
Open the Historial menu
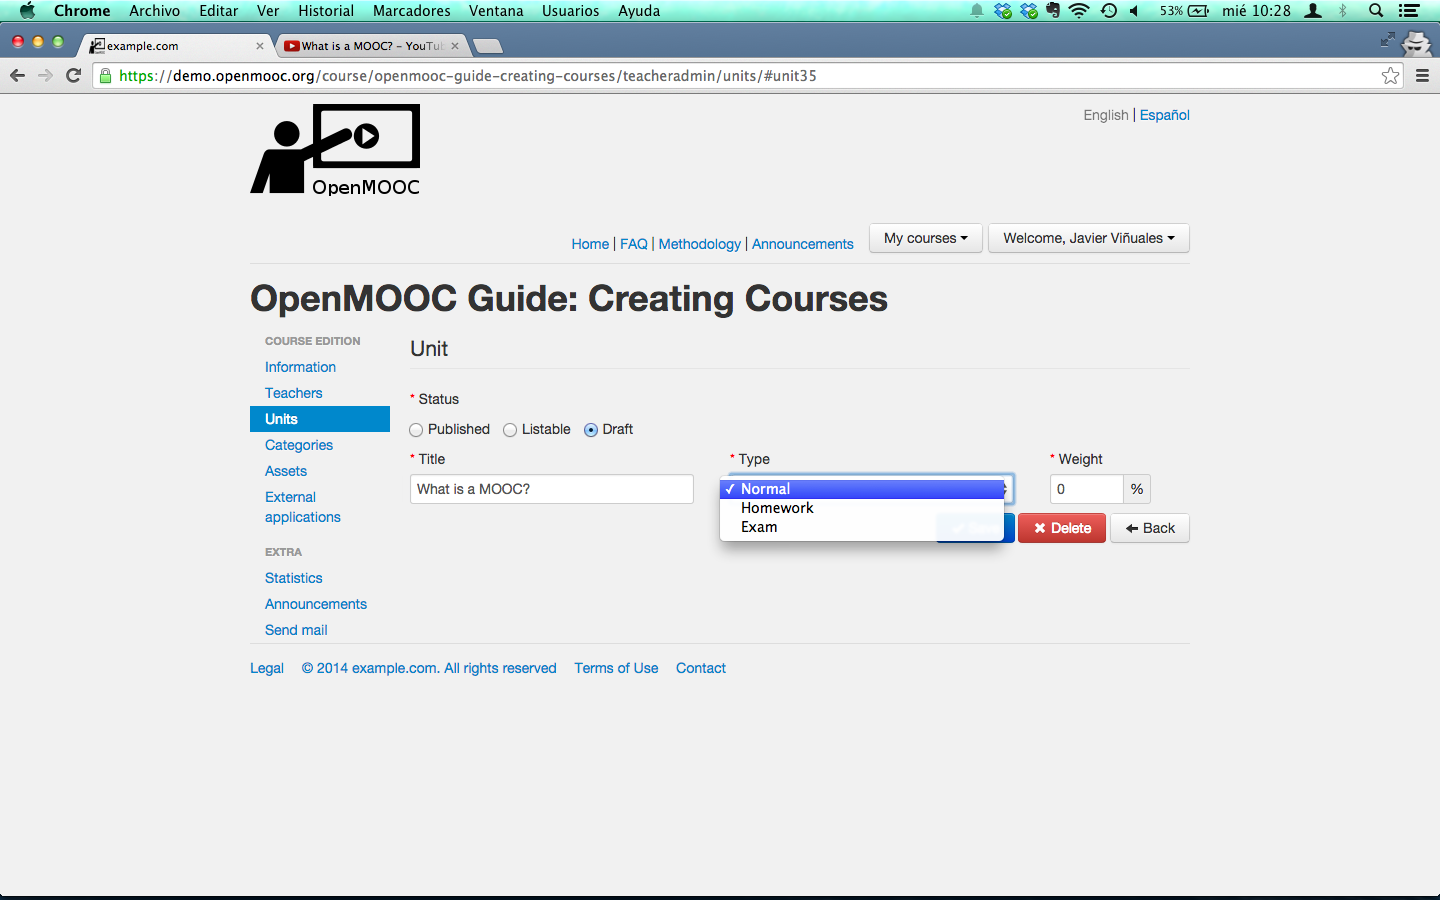(x=326, y=11)
